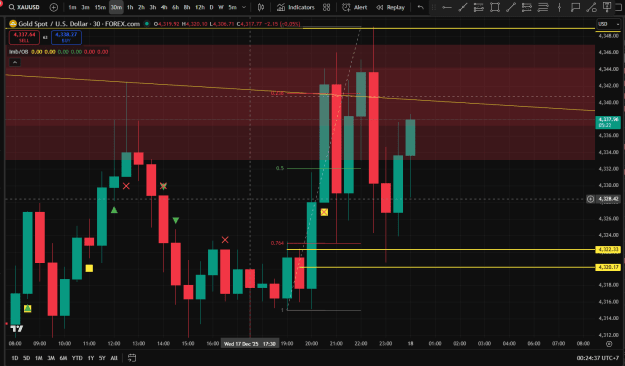Open the indicator templates grid icon
Image resolution: width=625 pixels, height=366 pixels.
[326, 7]
